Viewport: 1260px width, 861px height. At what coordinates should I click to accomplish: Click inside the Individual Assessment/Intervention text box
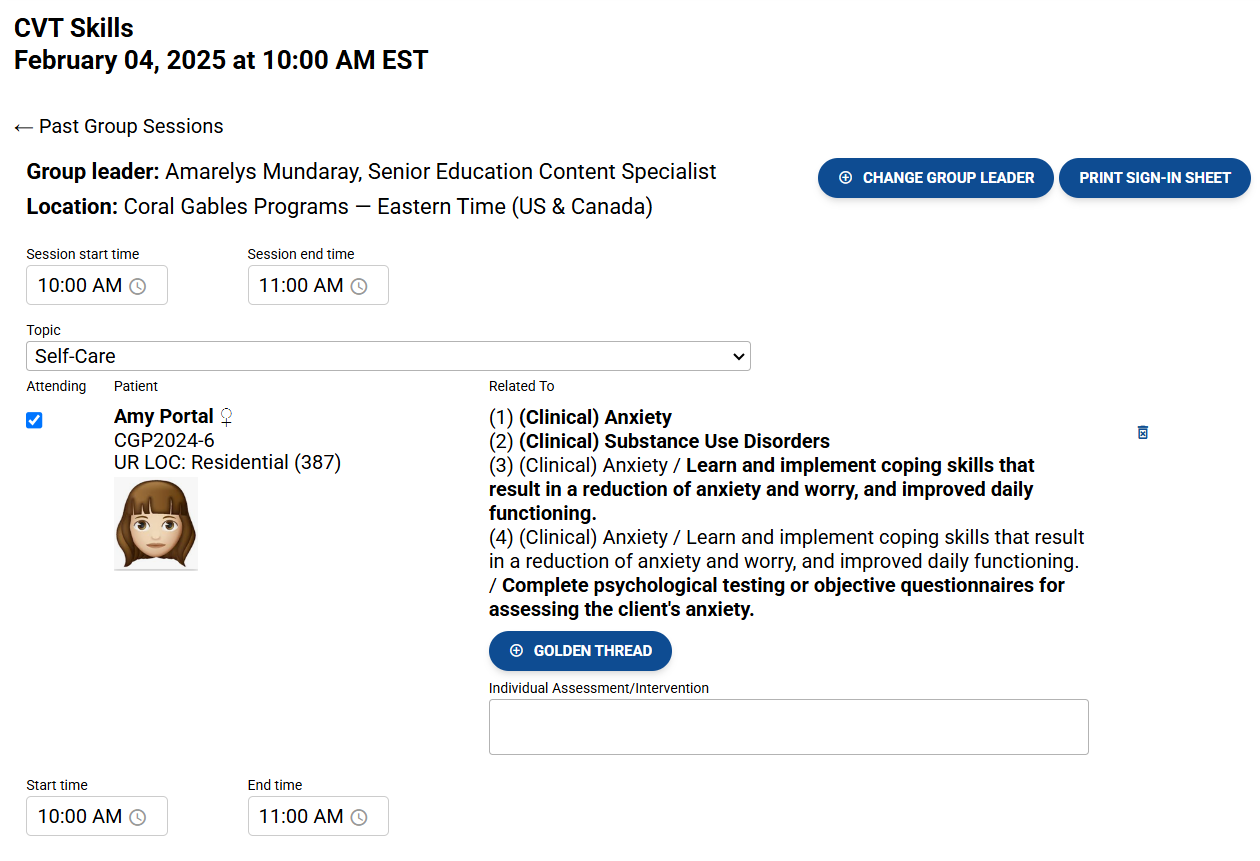(788, 726)
